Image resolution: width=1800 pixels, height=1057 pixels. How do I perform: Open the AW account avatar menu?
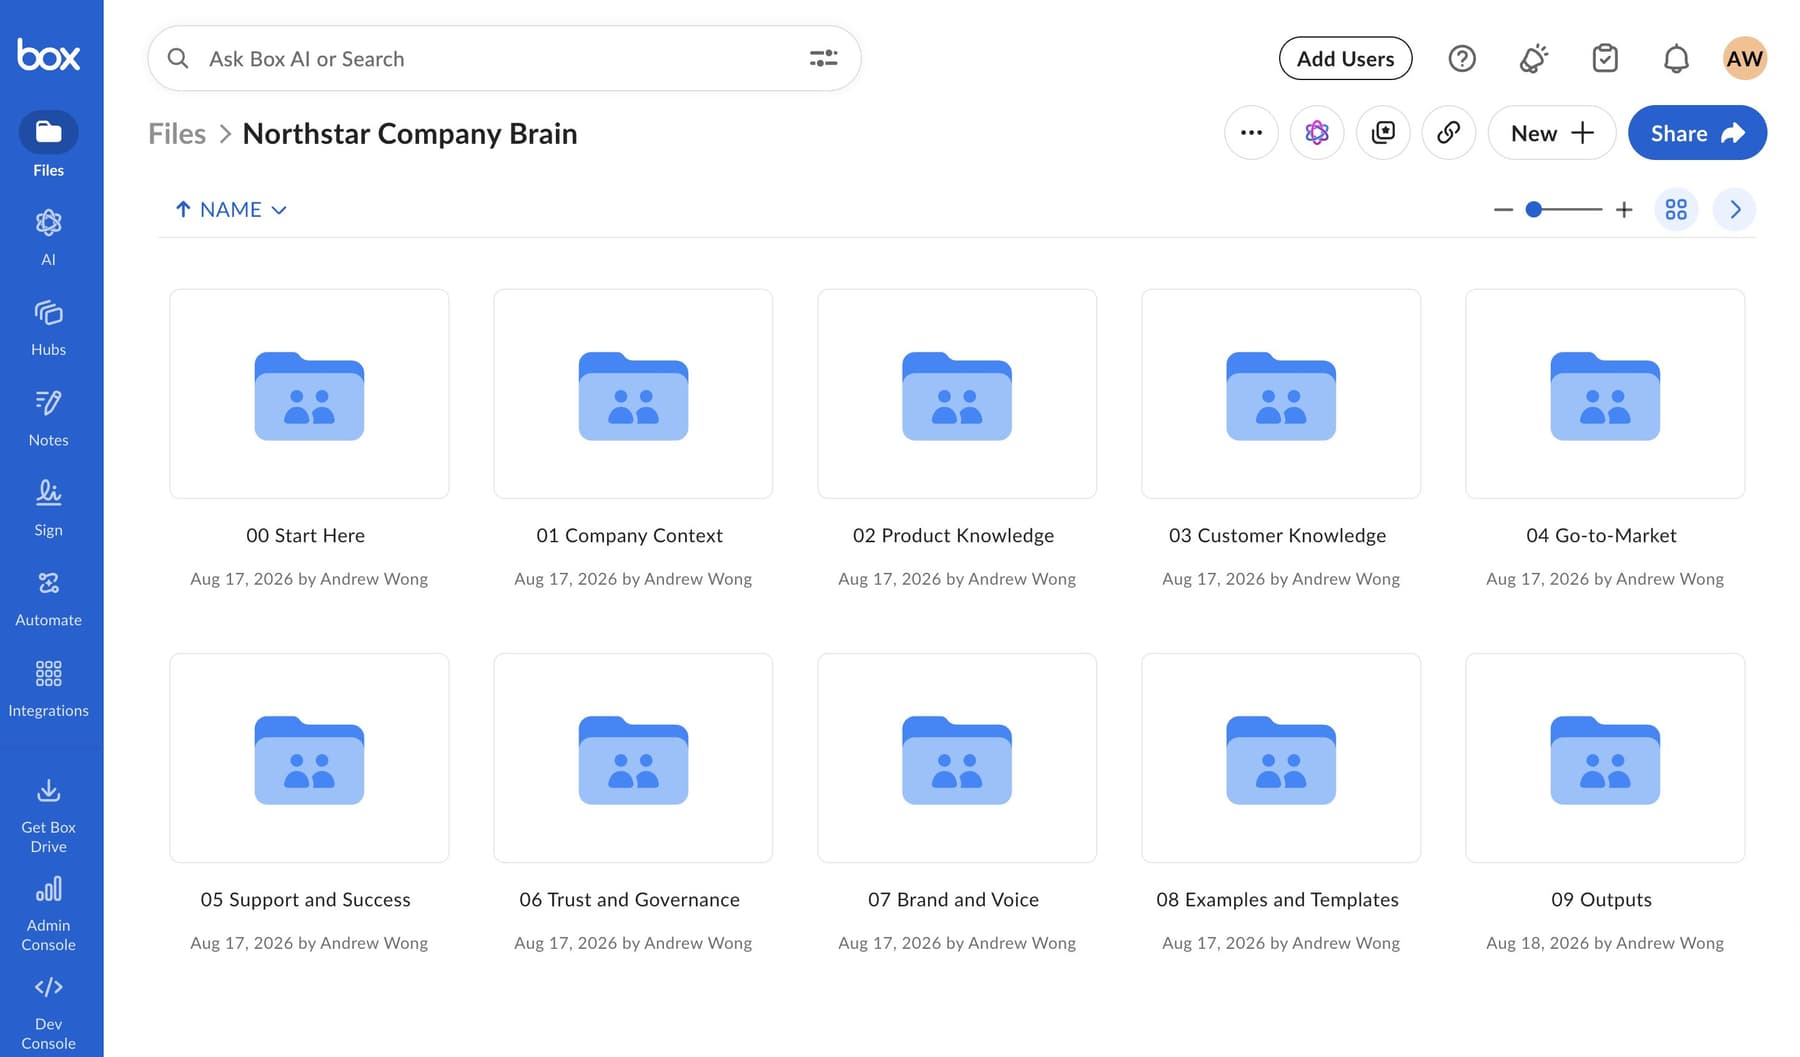click(x=1745, y=58)
